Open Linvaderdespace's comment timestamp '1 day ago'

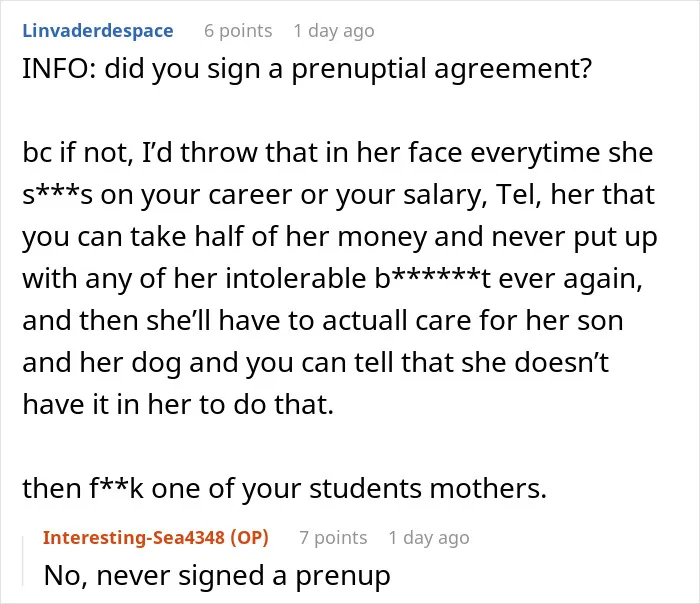point(334,31)
